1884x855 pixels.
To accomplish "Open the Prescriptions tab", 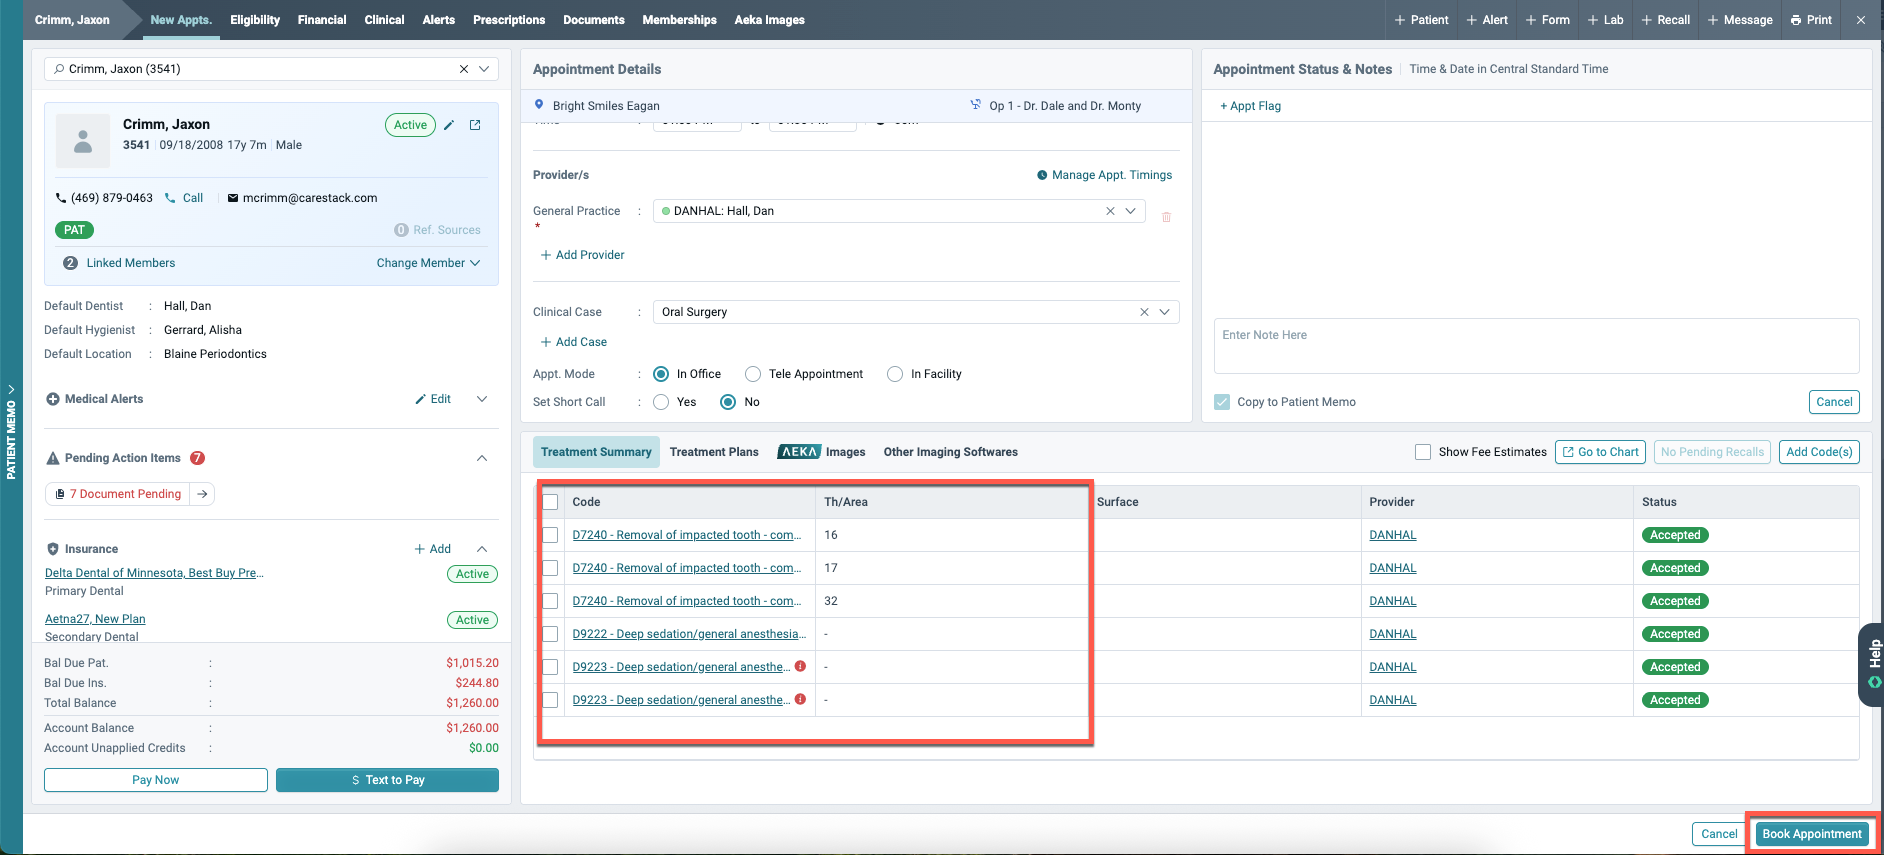I will [x=509, y=20].
